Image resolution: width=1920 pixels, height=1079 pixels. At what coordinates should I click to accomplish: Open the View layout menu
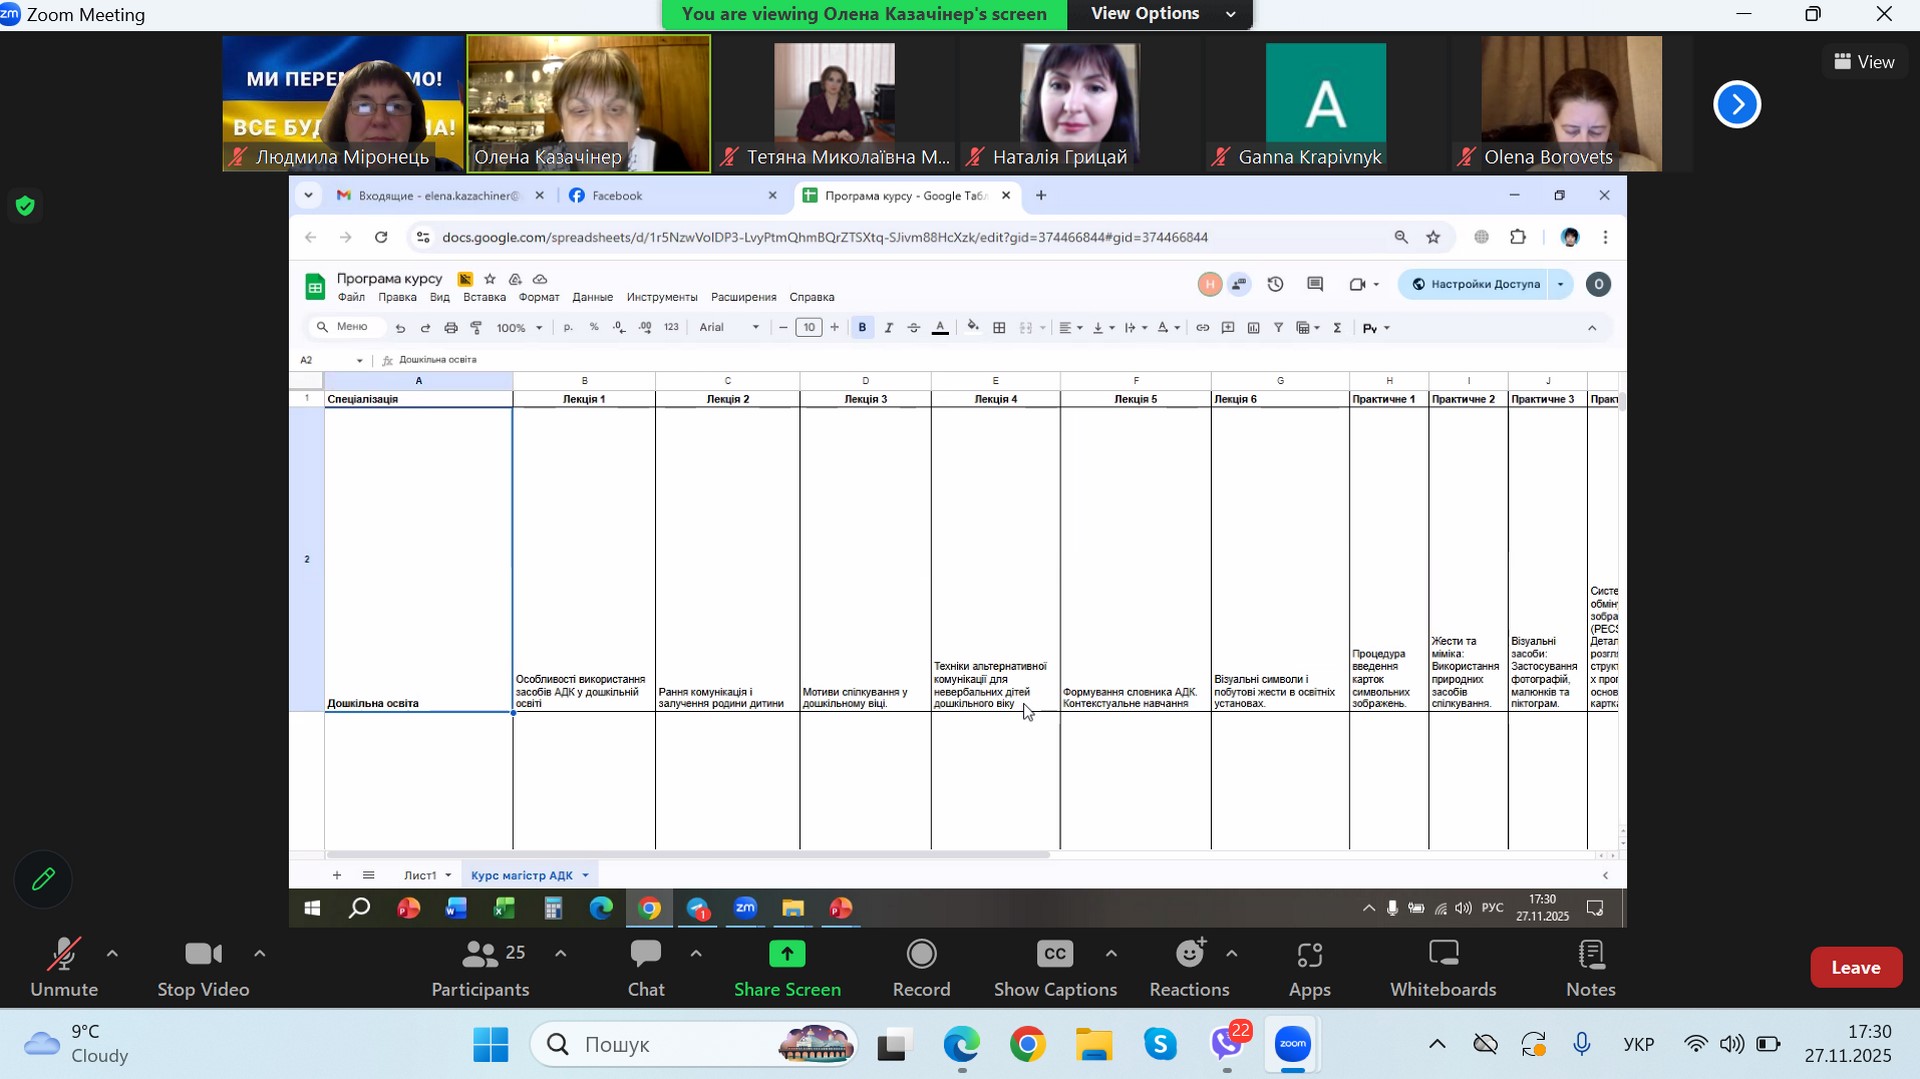1864,62
